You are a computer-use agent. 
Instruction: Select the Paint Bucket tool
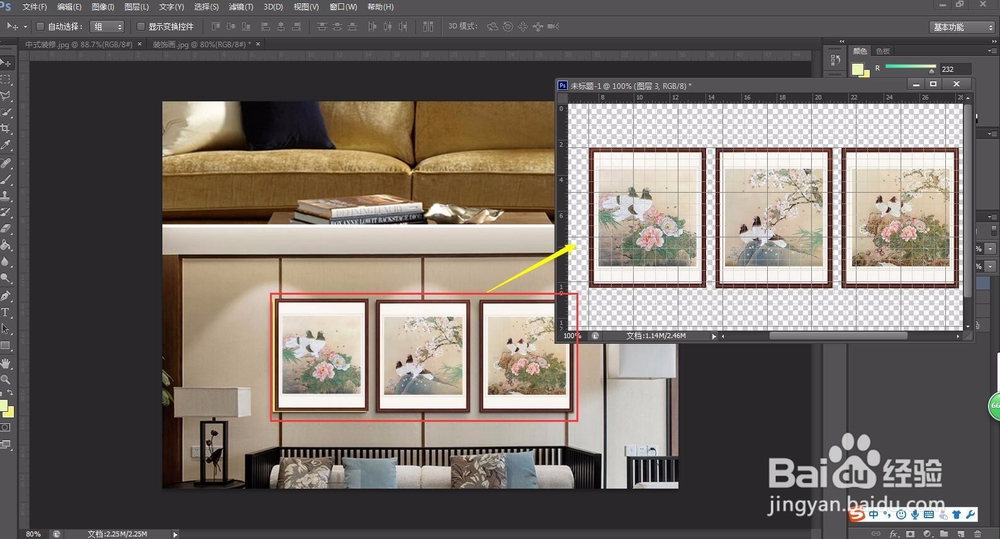pos(6,245)
